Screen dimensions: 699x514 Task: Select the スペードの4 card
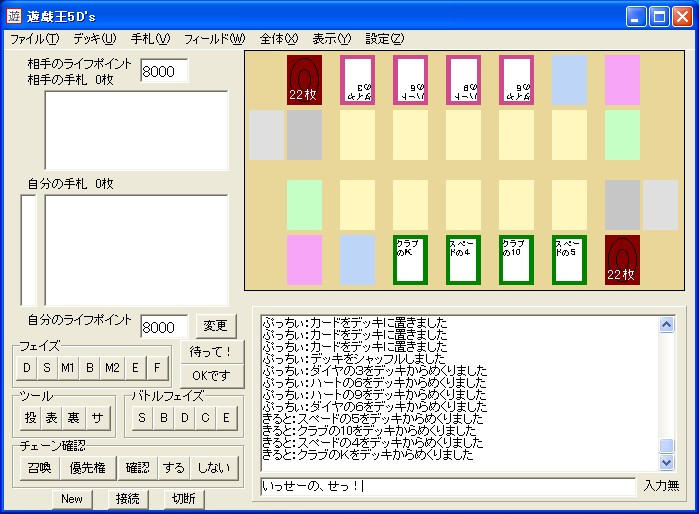pos(463,260)
